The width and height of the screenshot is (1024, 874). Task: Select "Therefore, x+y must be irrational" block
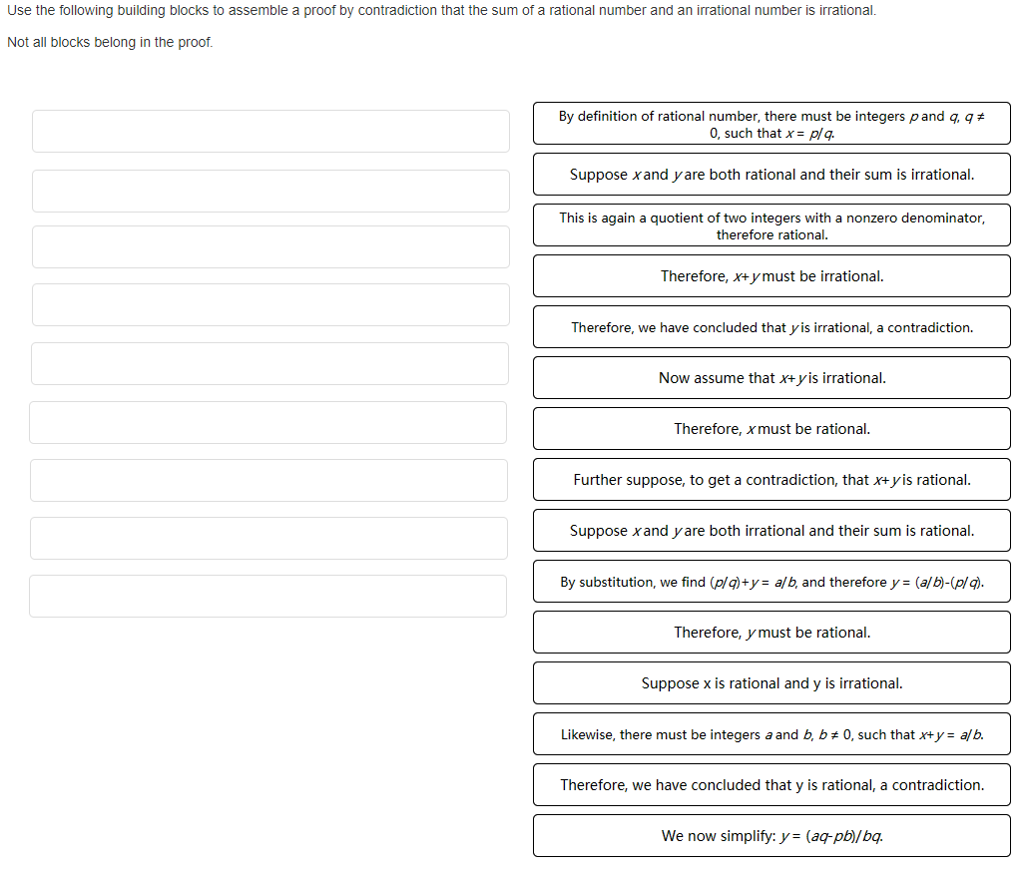point(771,276)
